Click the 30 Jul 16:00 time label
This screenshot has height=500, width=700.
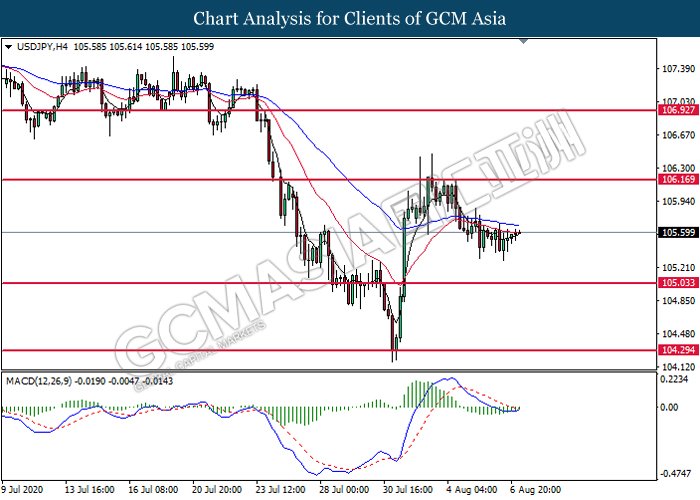click(408, 490)
